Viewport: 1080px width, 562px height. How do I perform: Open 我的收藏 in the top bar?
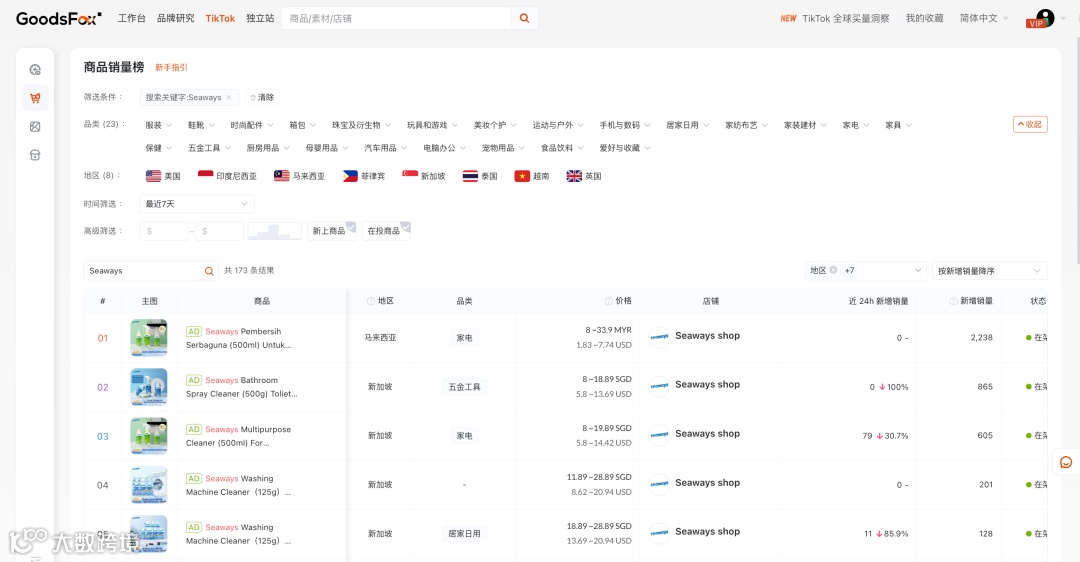[924, 19]
